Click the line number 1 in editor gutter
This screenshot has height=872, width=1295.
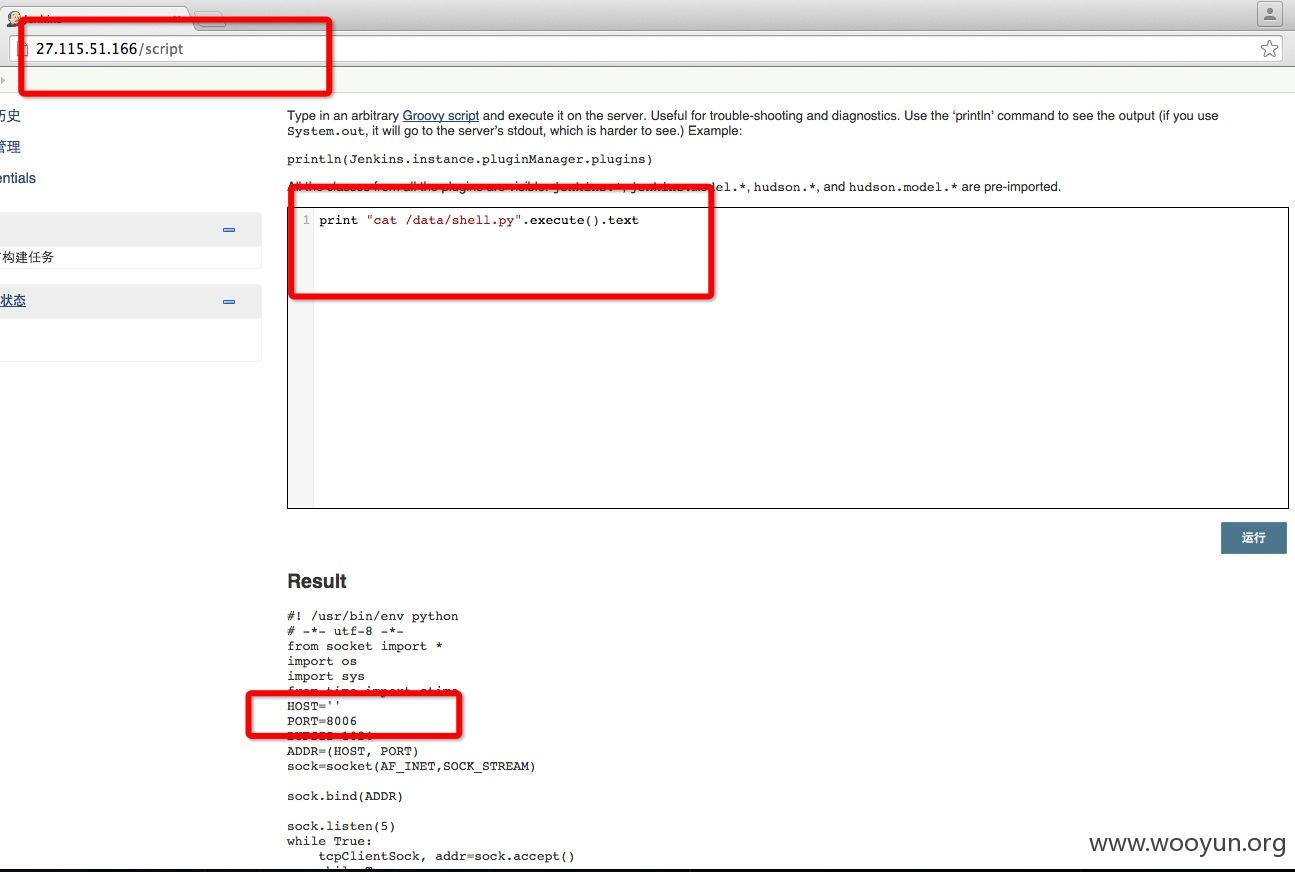pyautogui.click(x=305, y=220)
